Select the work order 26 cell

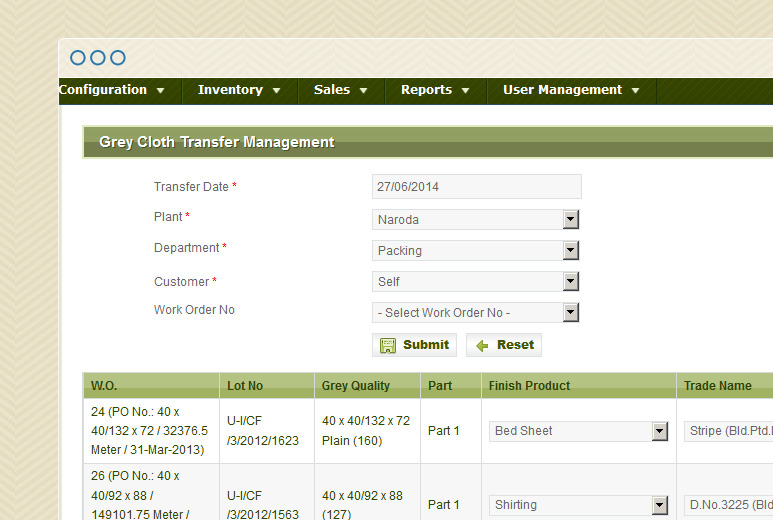[x=151, y=492]
